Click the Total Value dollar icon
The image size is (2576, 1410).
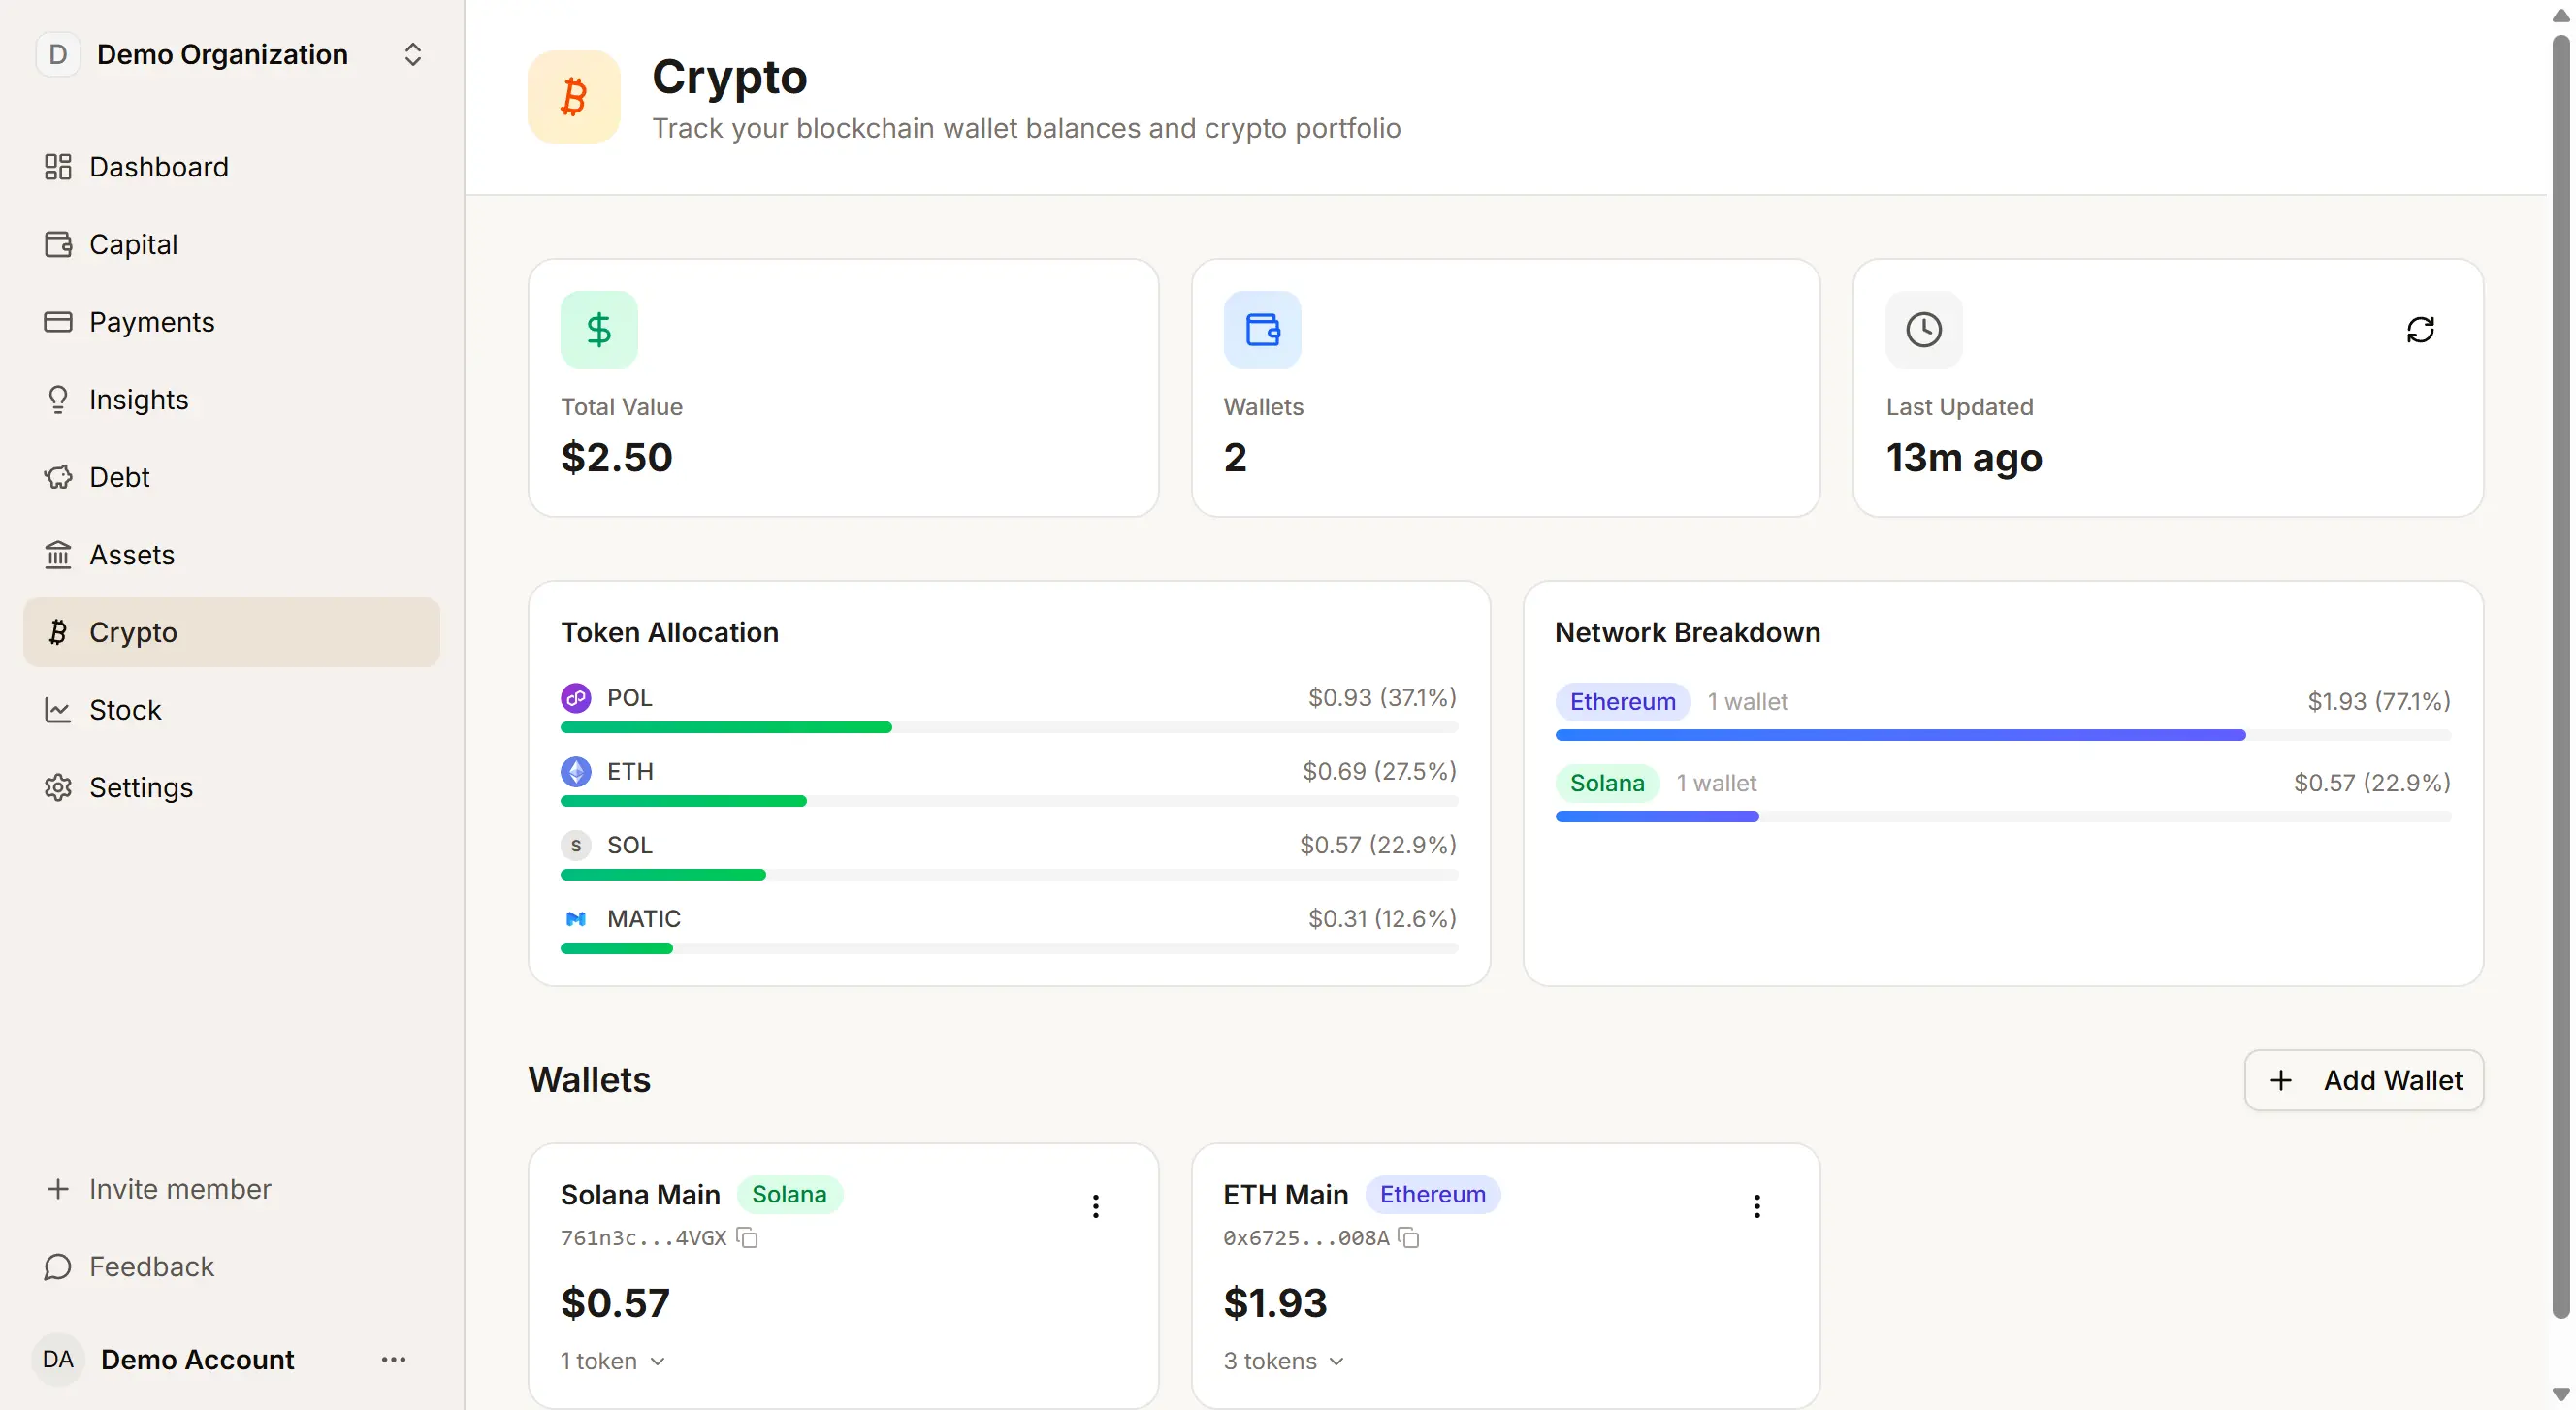pos(599,329)
